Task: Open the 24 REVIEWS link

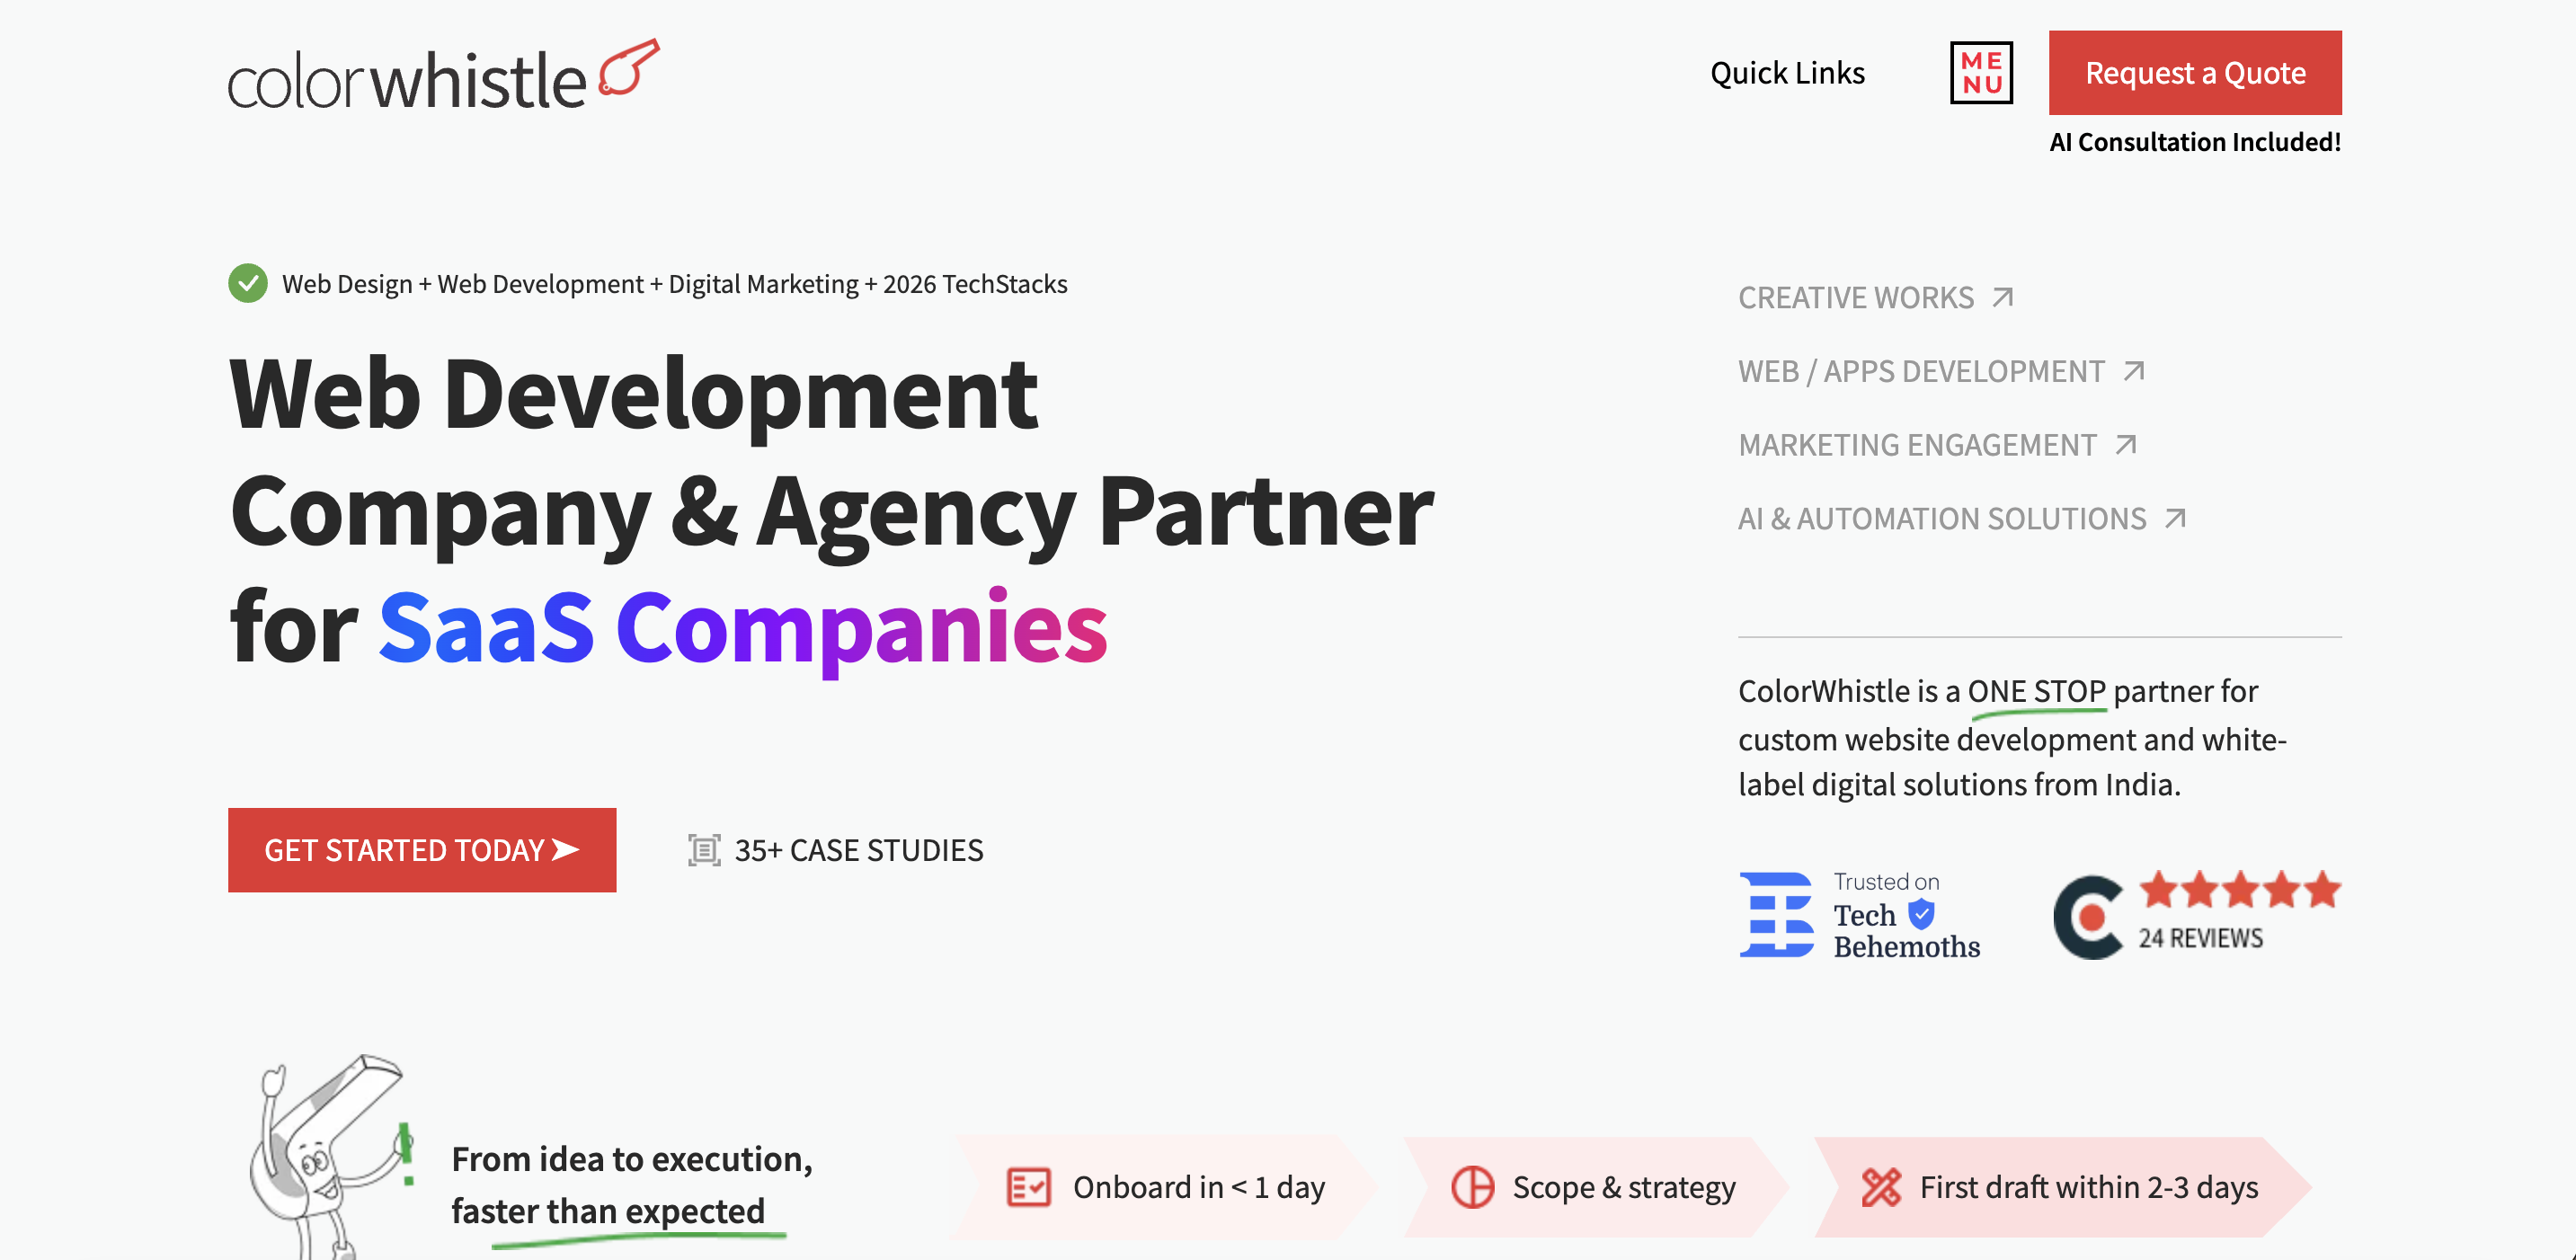Action: click(x=2200, y=938)
